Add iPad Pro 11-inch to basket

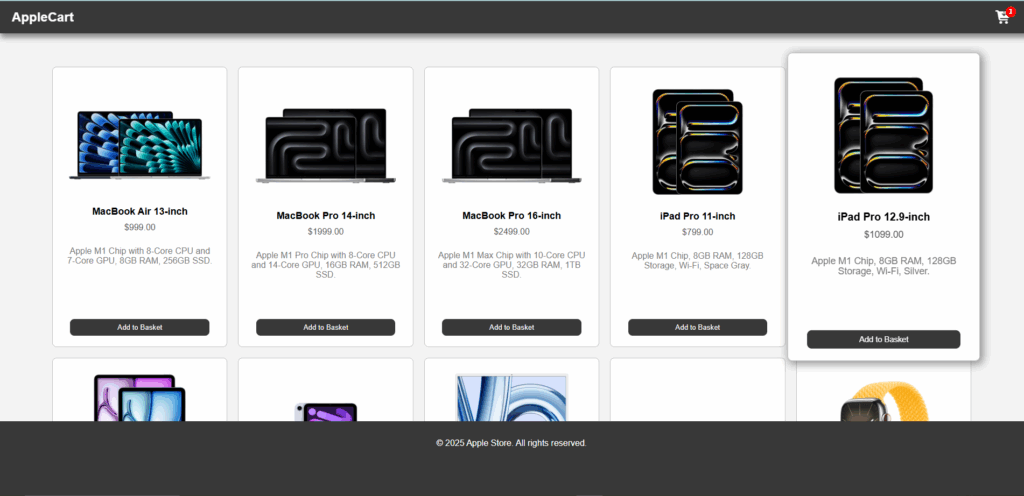point(697,327)
